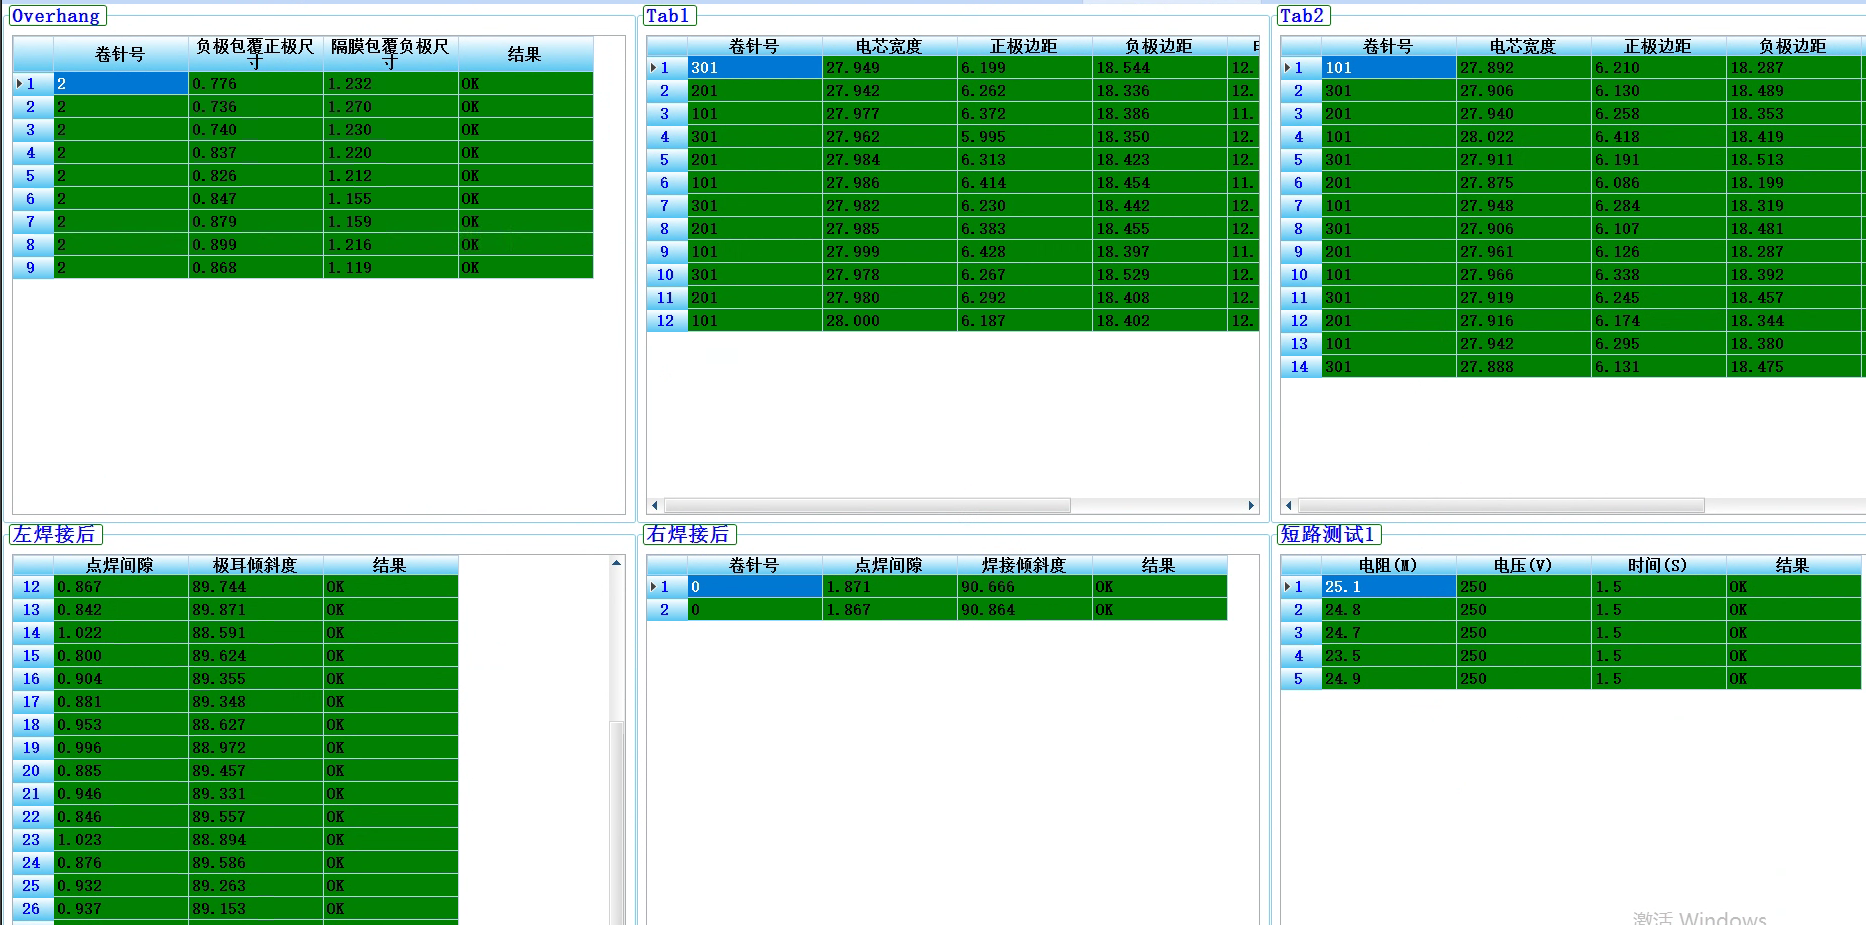Screen dimensions: 1866x925
Task: Select 短路测试1 cell with value 24.9
Action: tap(1389, 679)
